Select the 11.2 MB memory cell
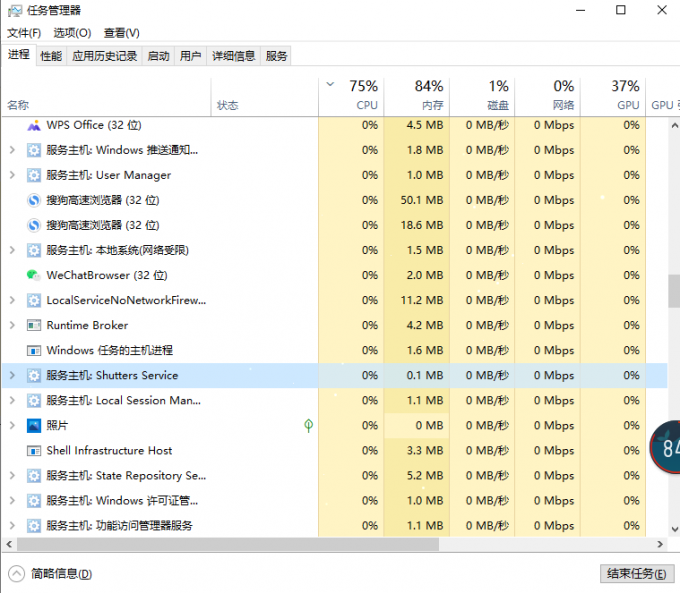This screenshot has width=680, height=593. (x=417, y=301)
